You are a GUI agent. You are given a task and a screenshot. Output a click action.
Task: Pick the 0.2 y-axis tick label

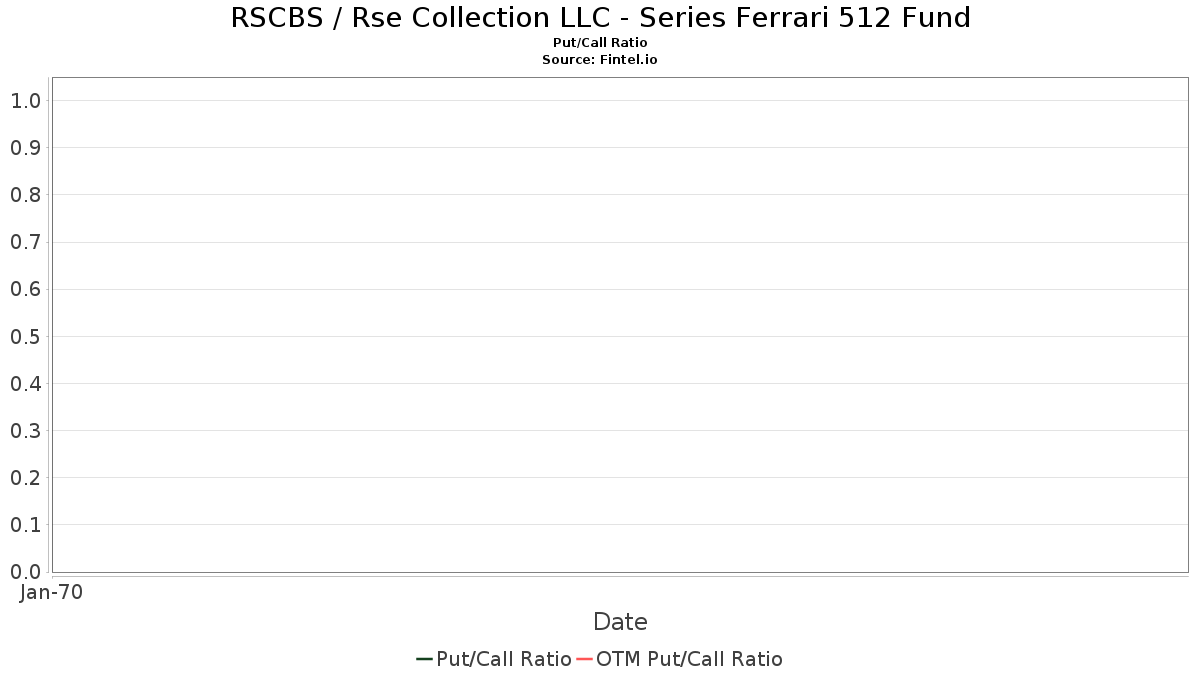pyautogui.click(x=25, y=478)
